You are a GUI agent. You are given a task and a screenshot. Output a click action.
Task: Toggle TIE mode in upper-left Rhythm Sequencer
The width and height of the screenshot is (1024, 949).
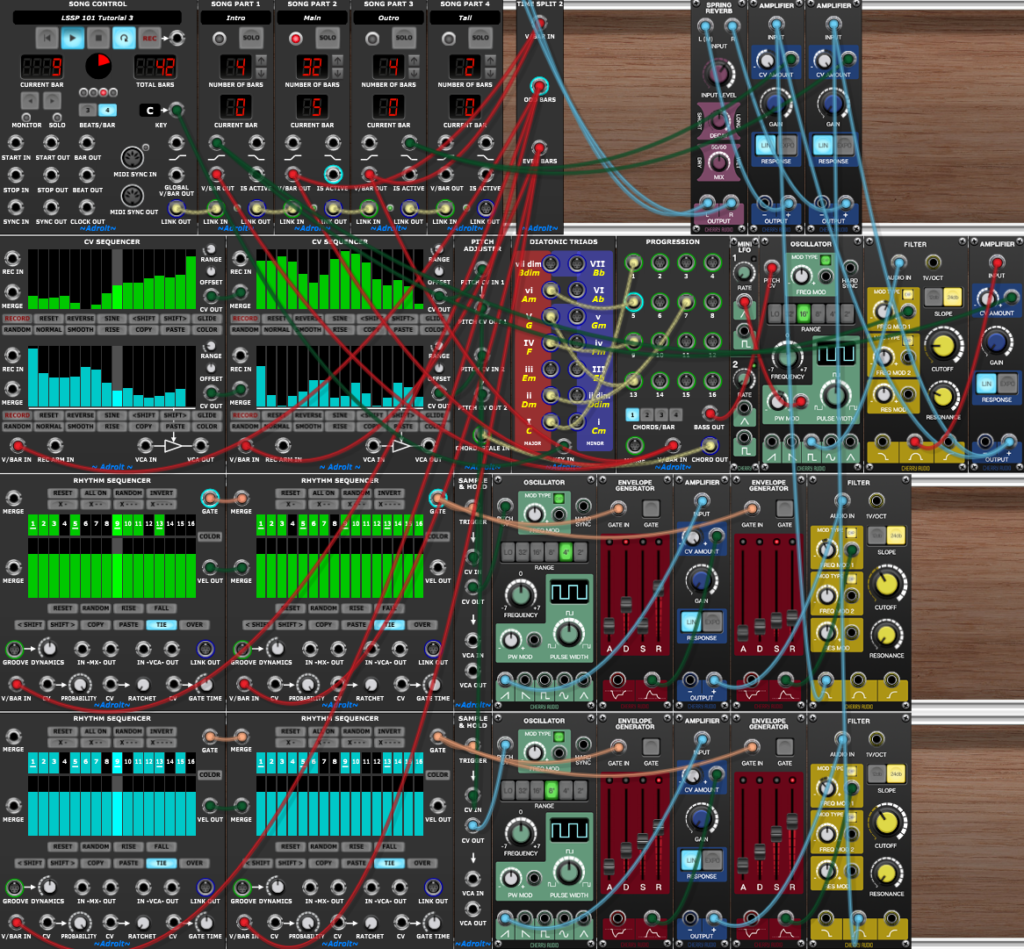tap(161, 625)
